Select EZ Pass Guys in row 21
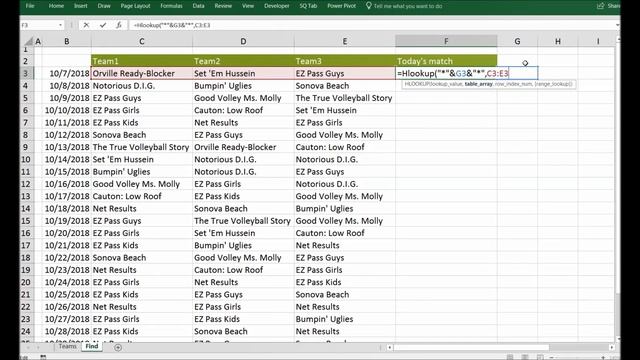This screenshot has width=640, height=360. tap(243, 294)
